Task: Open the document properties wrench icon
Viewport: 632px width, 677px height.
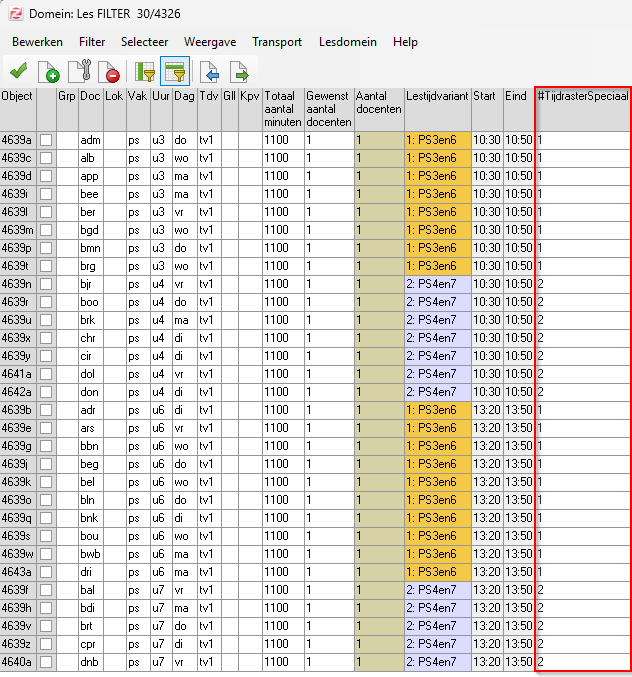Action: coord(80,71)
